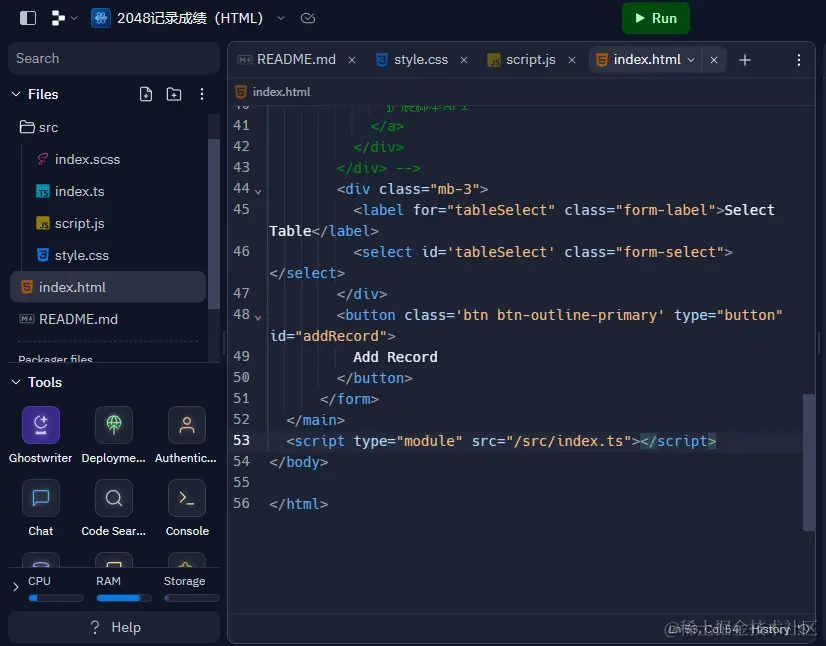This screenshot has height=646, width=826.
Task: Click line number 53
Action: (242, 441)
